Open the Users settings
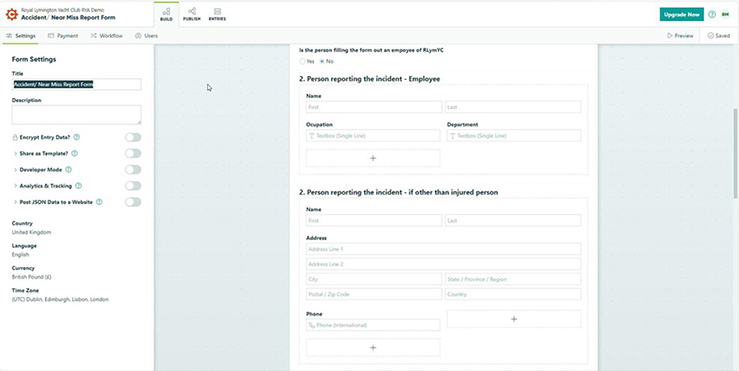The image size is (739, 371). click(x=147, y=36)
